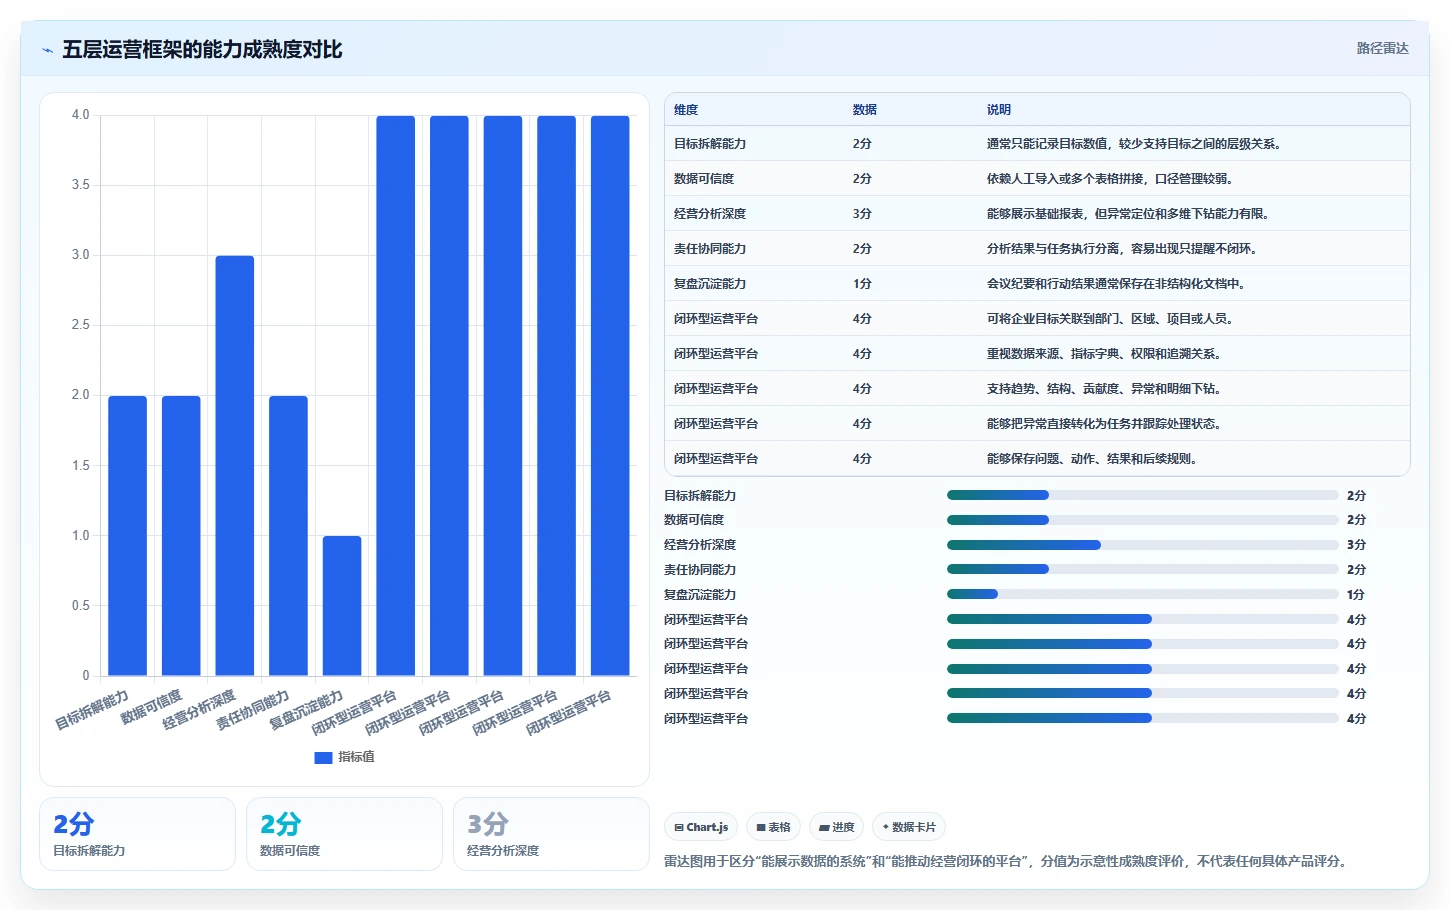
Task: Click the 1分 label beside 复盘沉淀能力 progress bar
Action: pyautogui.click(x=1356, y=594)
